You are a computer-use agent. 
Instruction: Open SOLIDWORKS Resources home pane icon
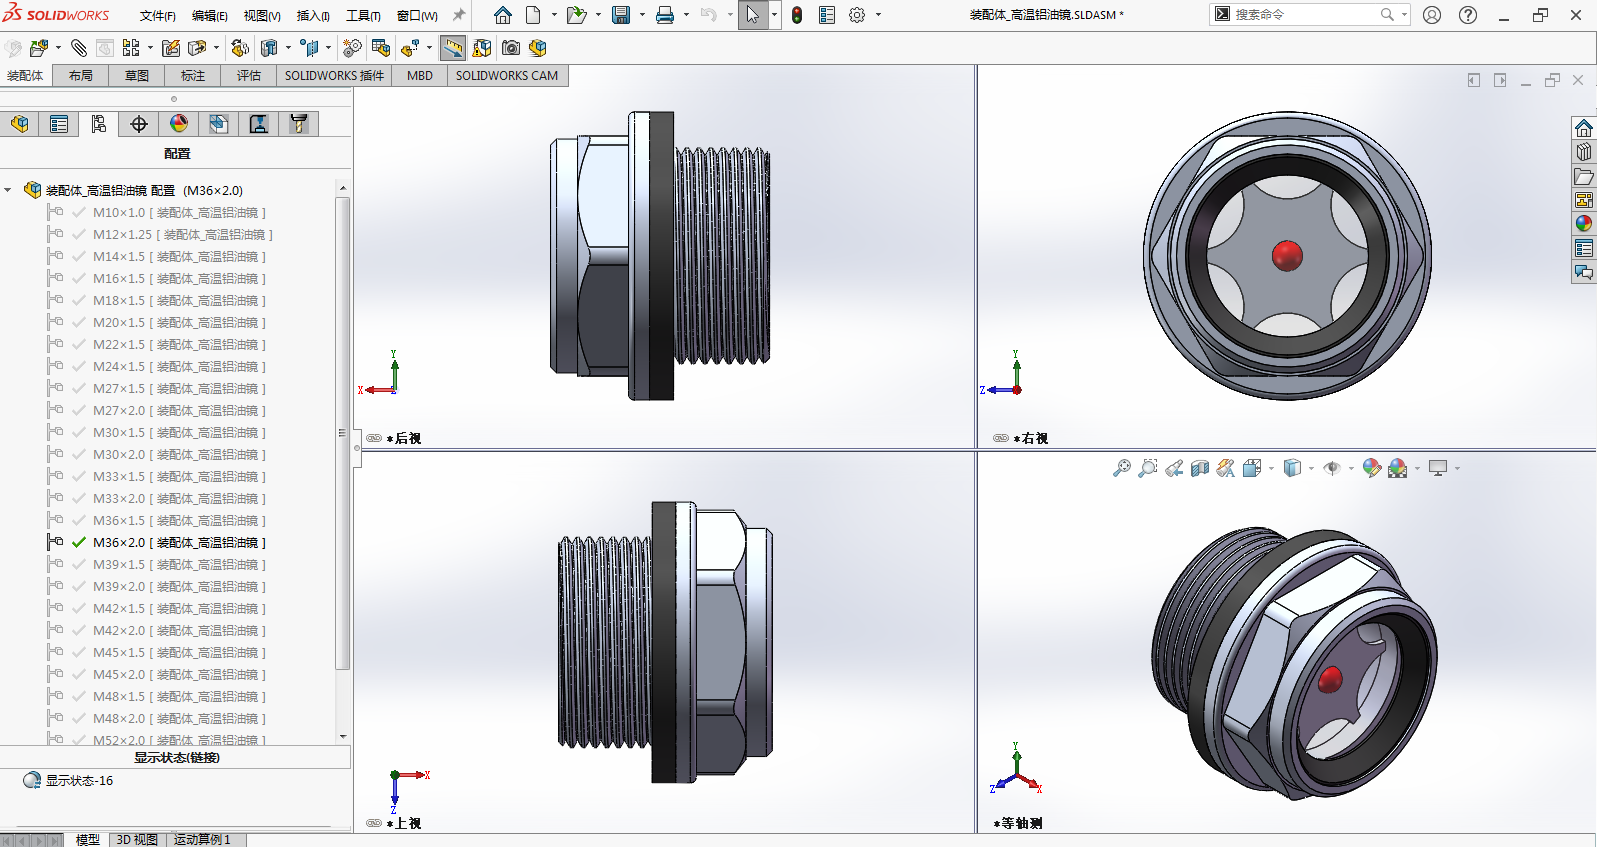coord(1584,128)
